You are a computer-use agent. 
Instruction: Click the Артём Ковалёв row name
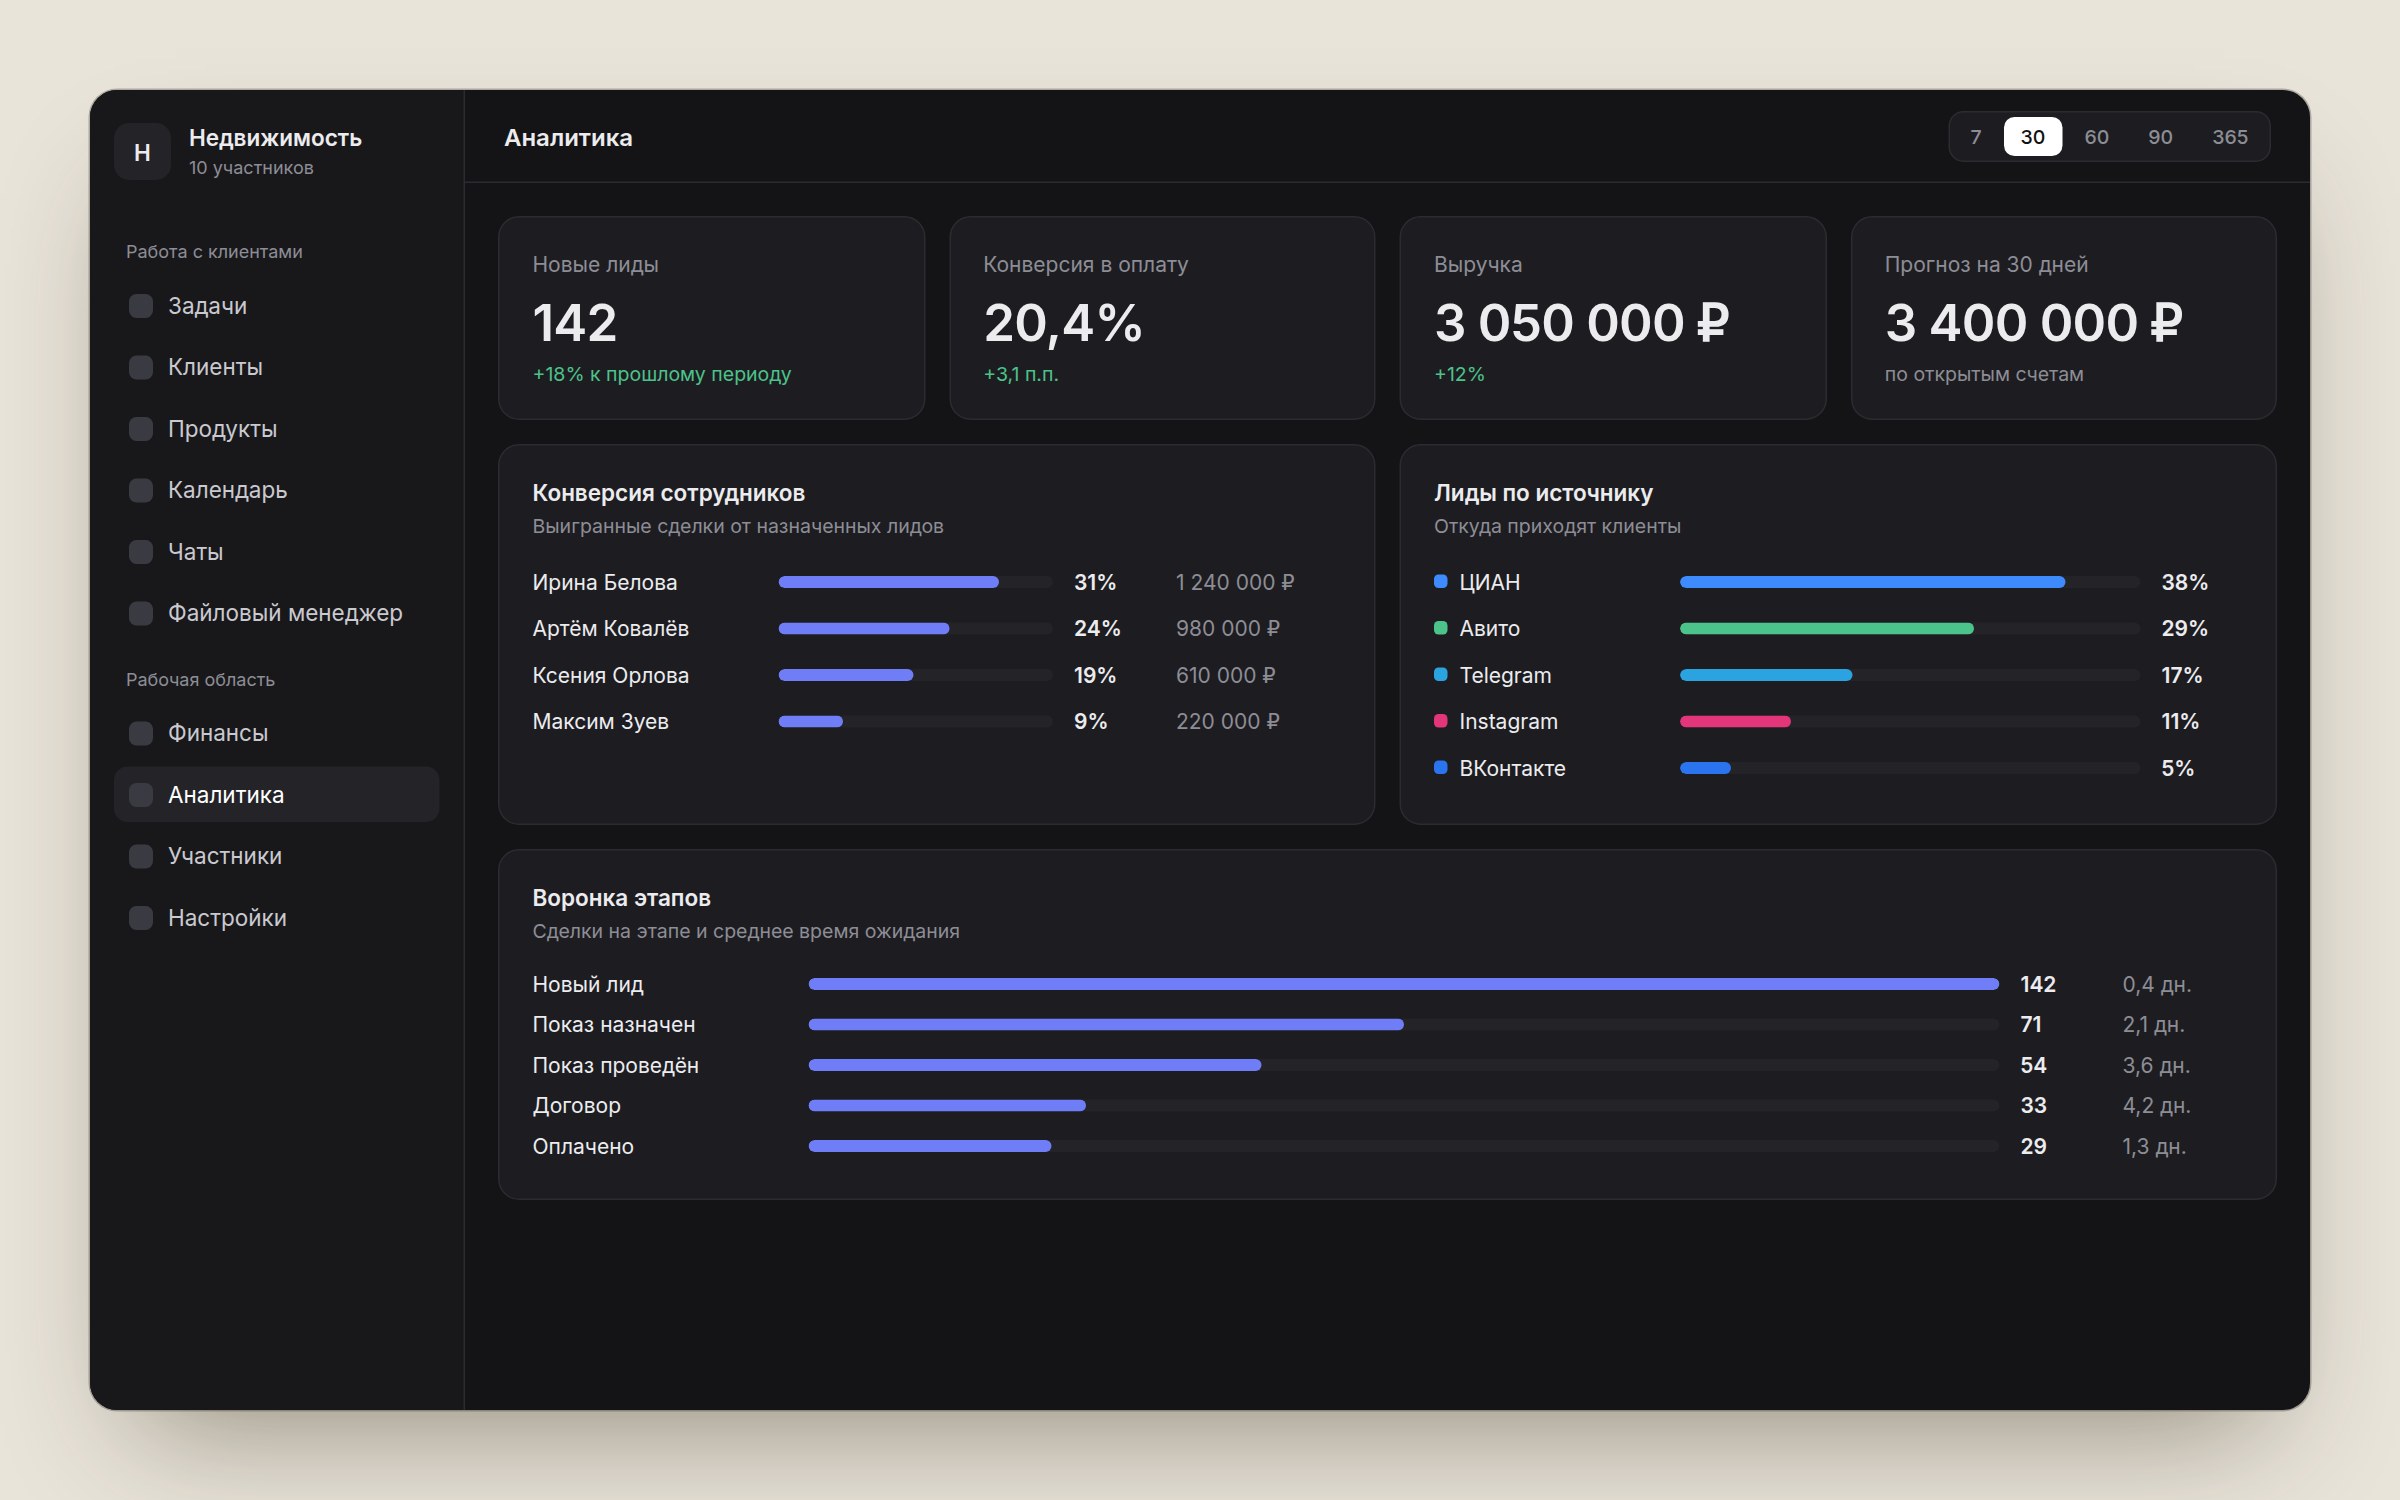click(610, 628)
